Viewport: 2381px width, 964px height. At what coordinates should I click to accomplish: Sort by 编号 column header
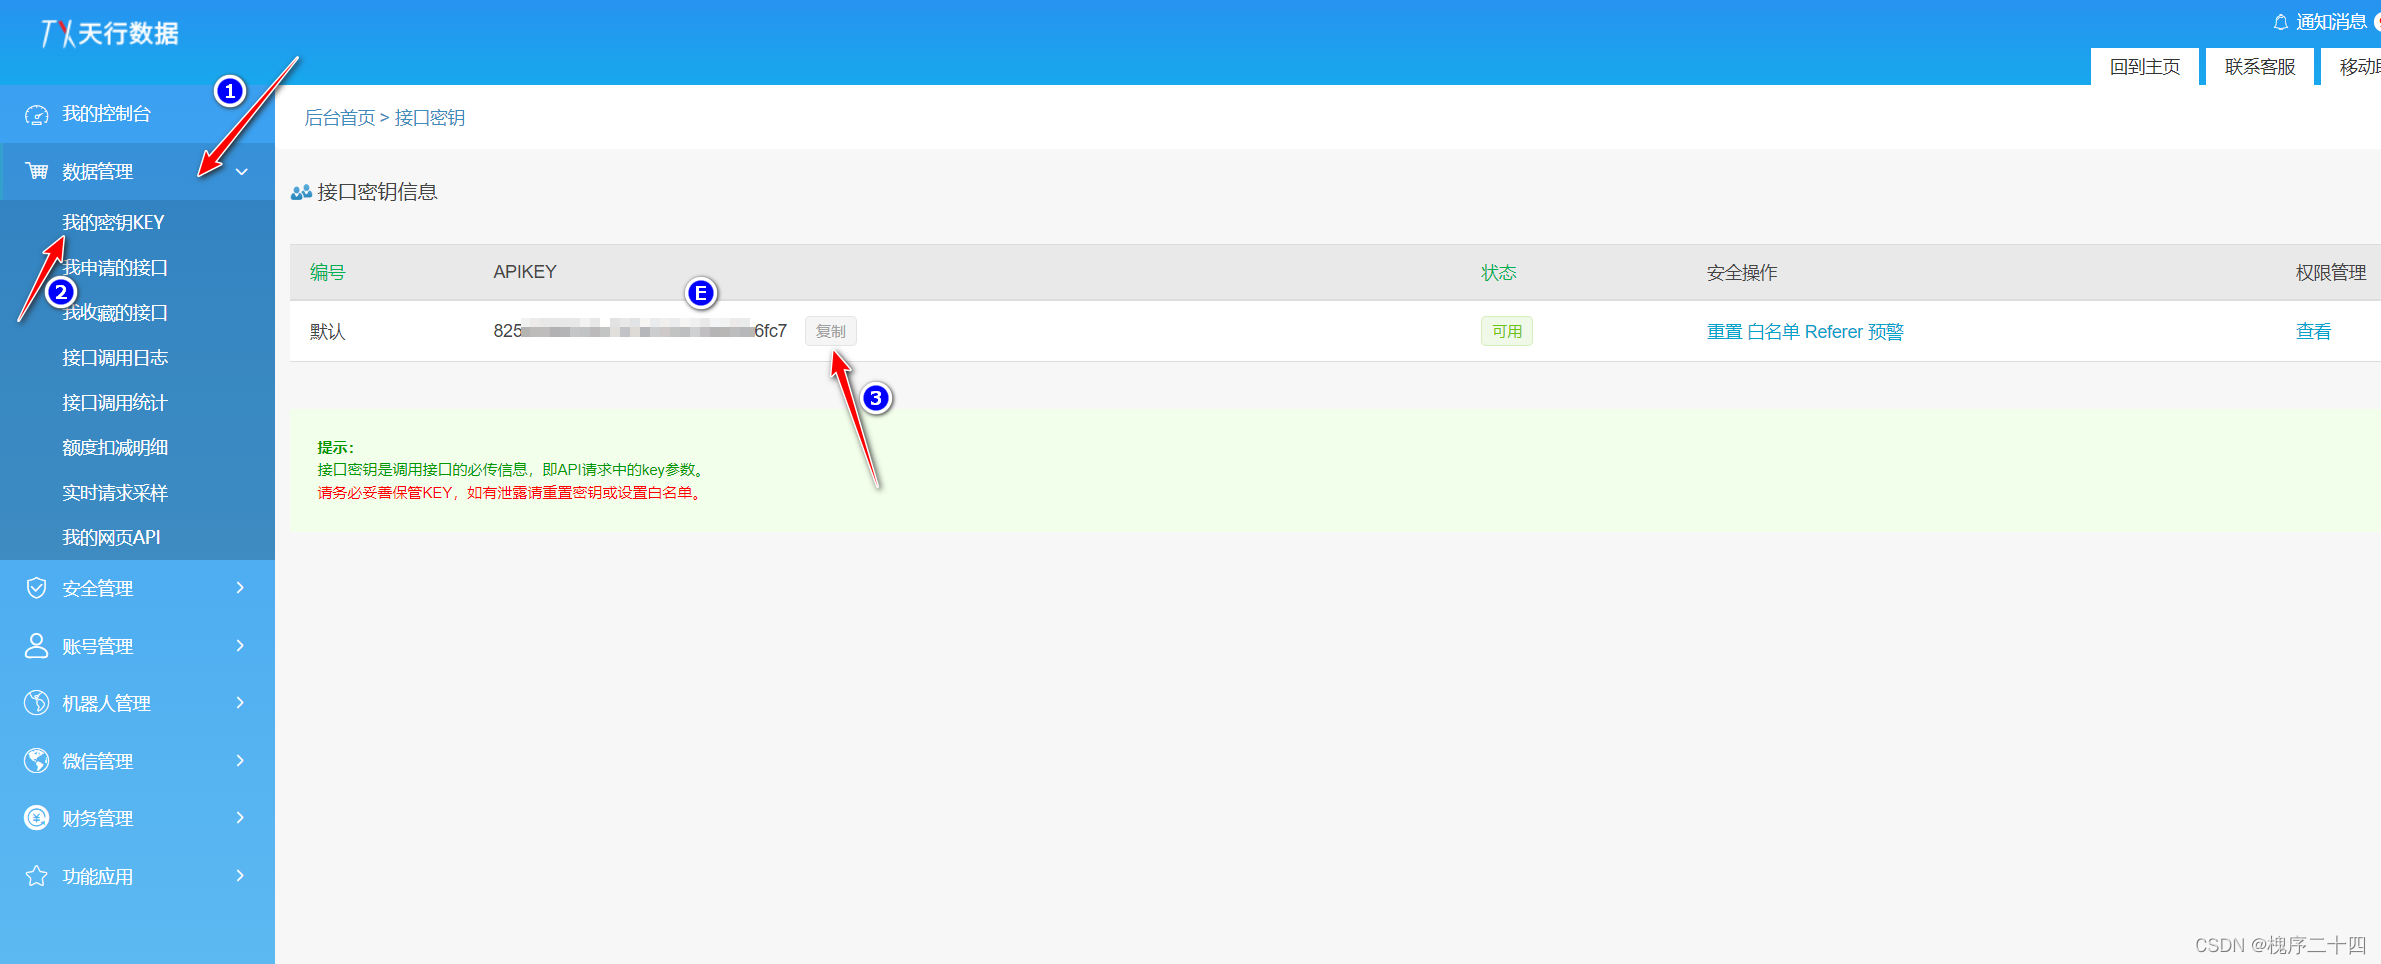pyautogui.click(x=327, y=273)
